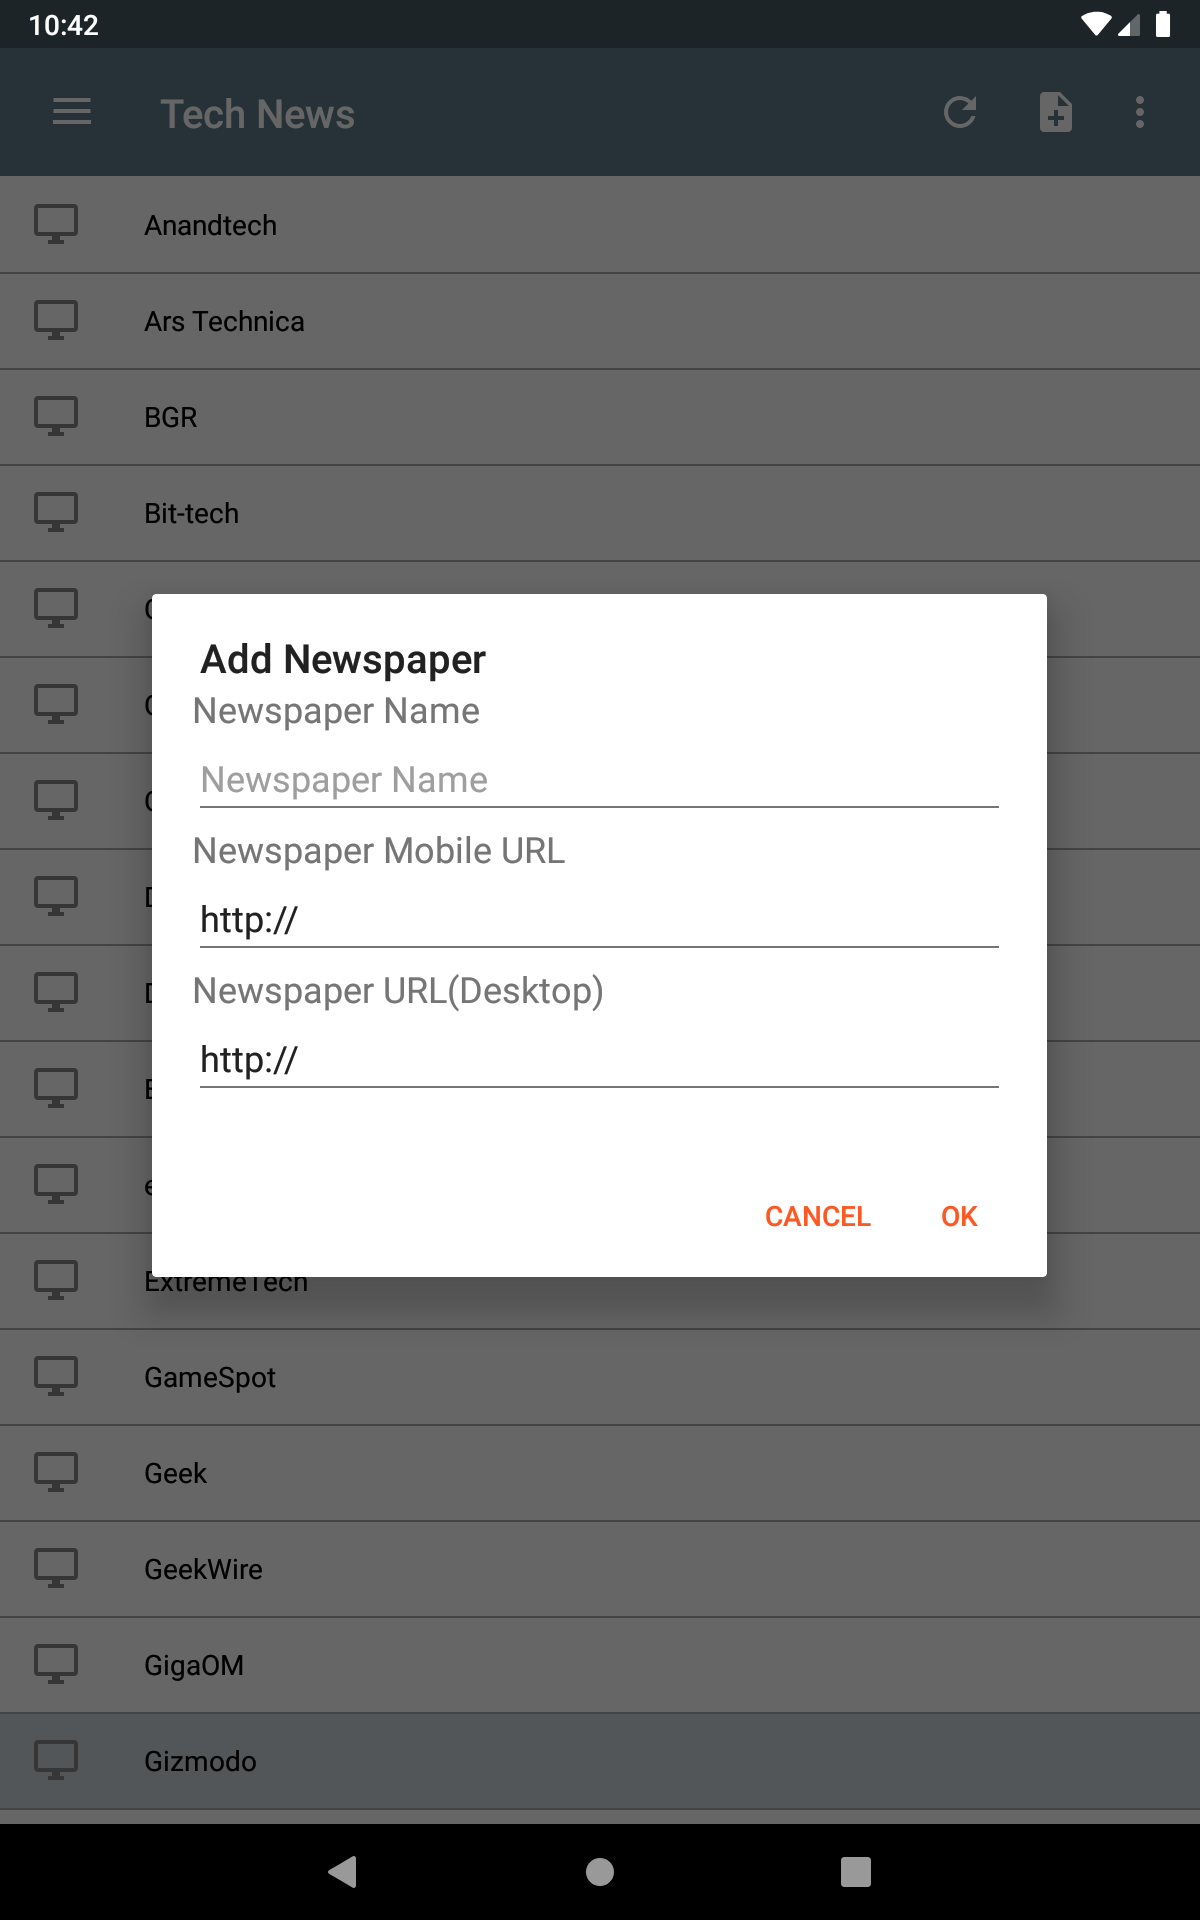
Task: Select Geek in the list
Action: 600,1473
